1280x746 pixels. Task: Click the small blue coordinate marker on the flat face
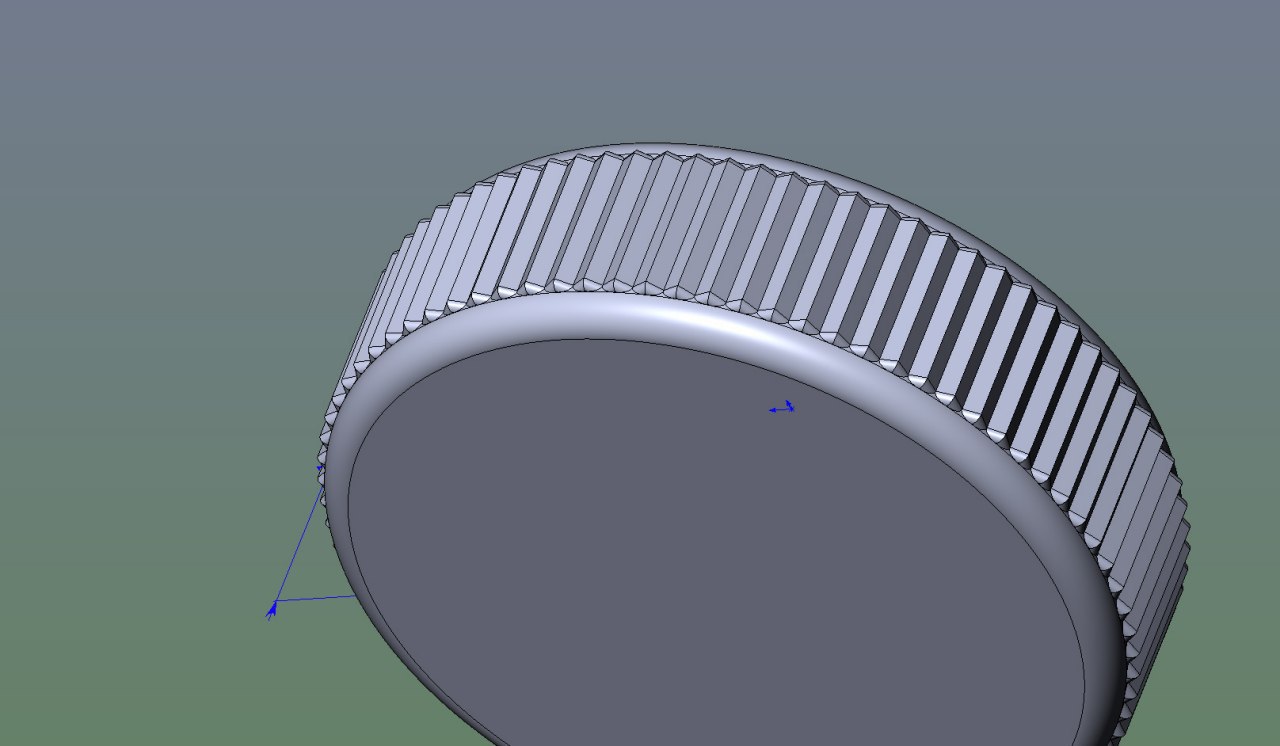pos(782,407)
